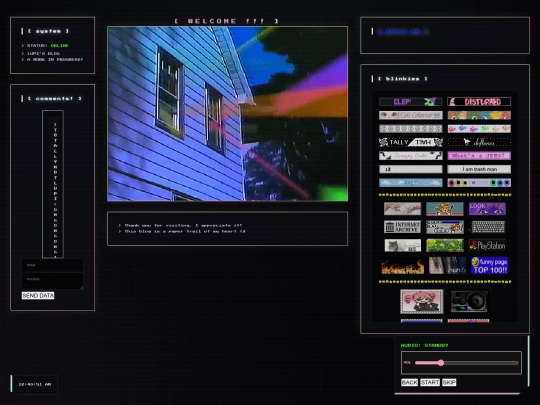Click the gray circle-pattern blinkie

point(411,129)
